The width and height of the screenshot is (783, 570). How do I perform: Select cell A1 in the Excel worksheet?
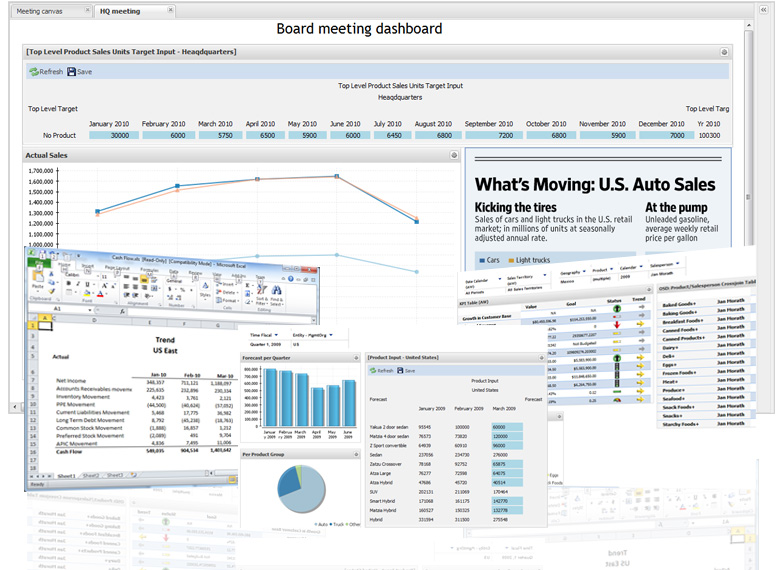click(x=45, y=326)
